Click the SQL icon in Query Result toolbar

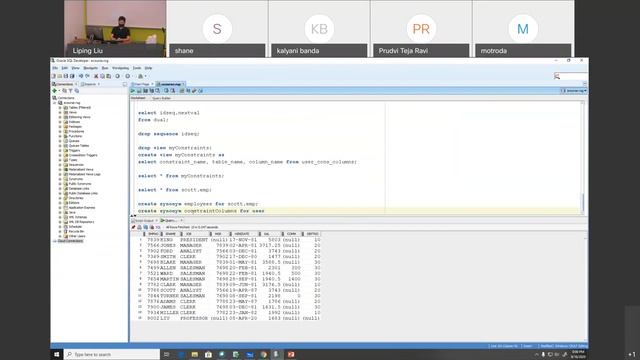click(x=158, y=227)
